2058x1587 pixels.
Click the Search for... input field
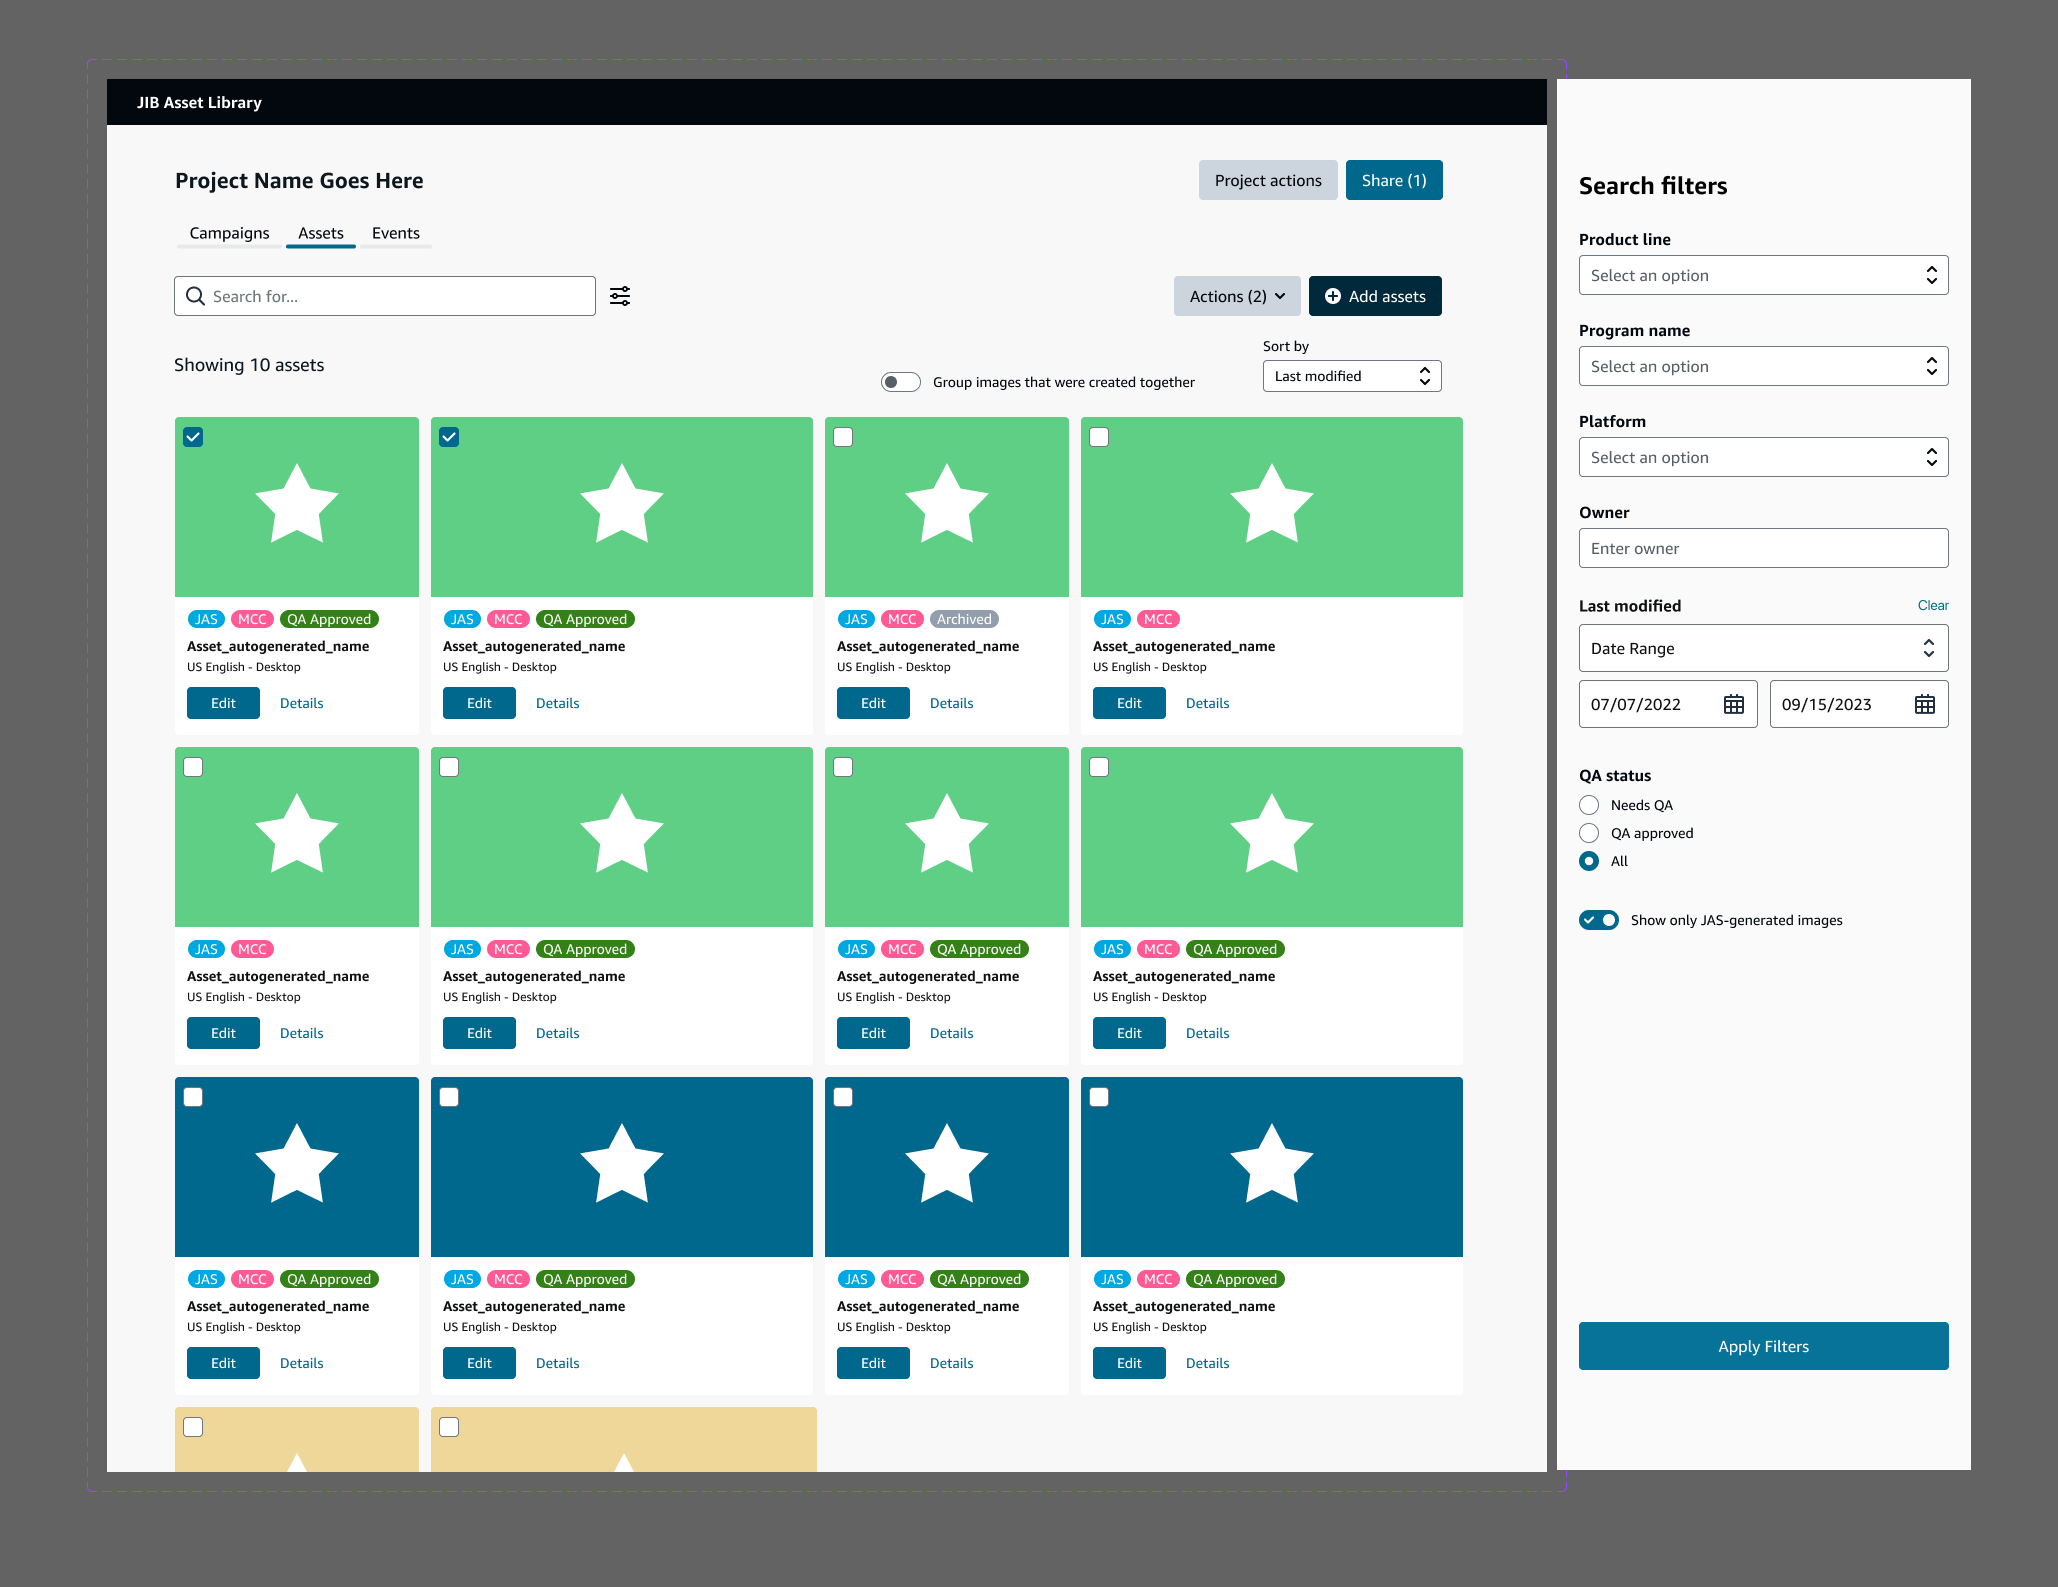[385, 296]
